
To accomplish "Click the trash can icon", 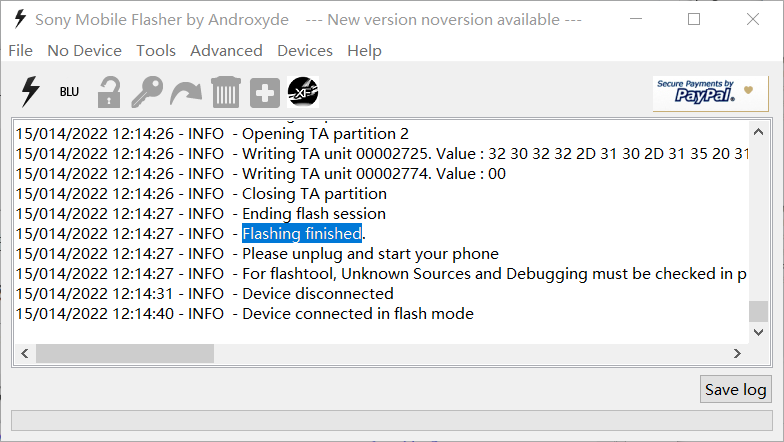I will (x=225, y=92).
